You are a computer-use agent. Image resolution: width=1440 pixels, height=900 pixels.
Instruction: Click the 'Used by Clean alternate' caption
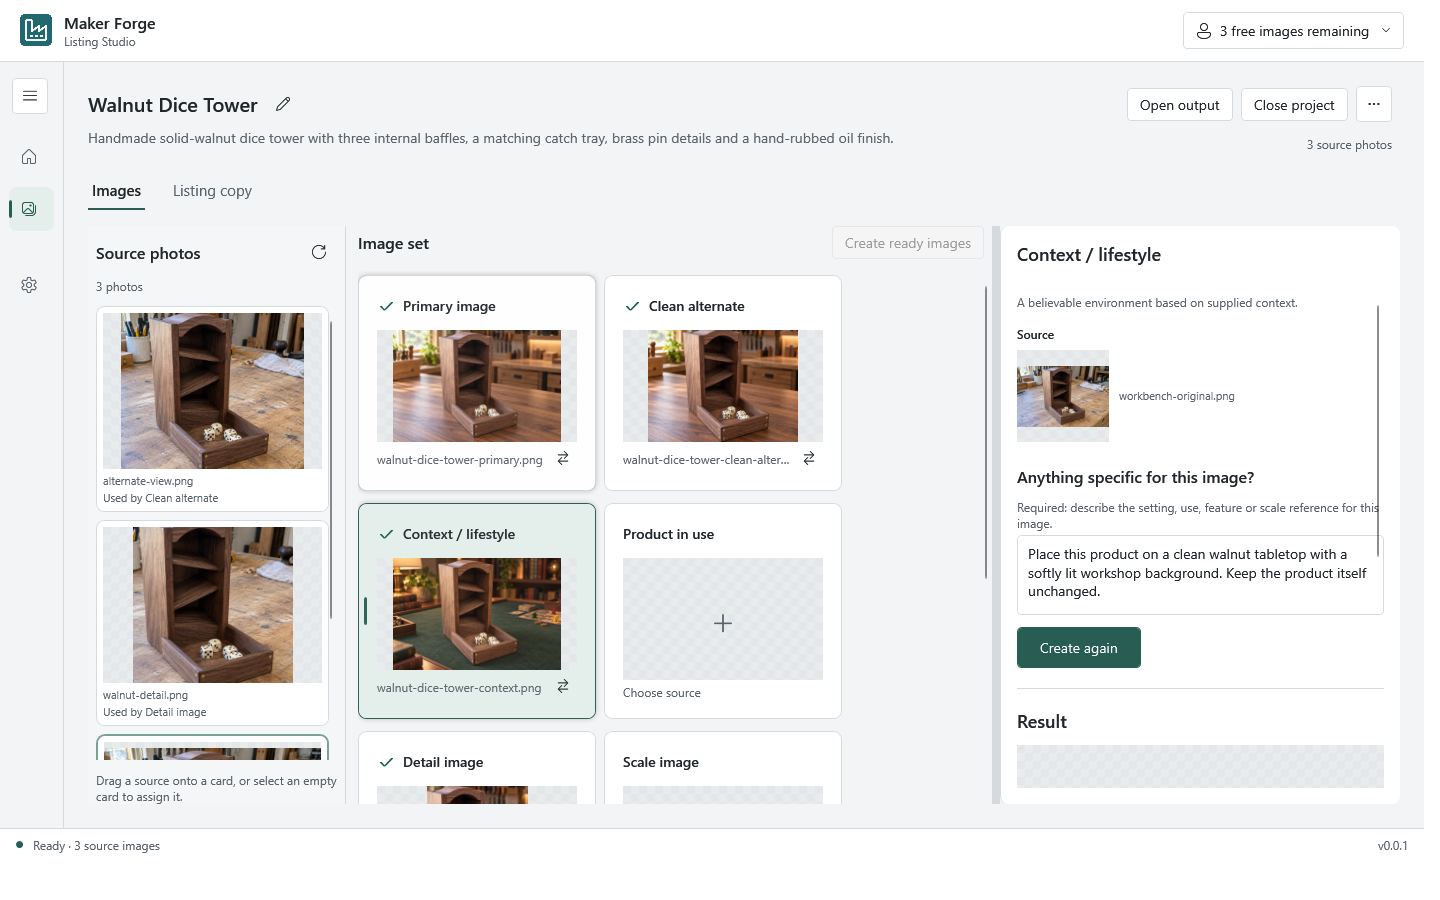coord(160,498)
